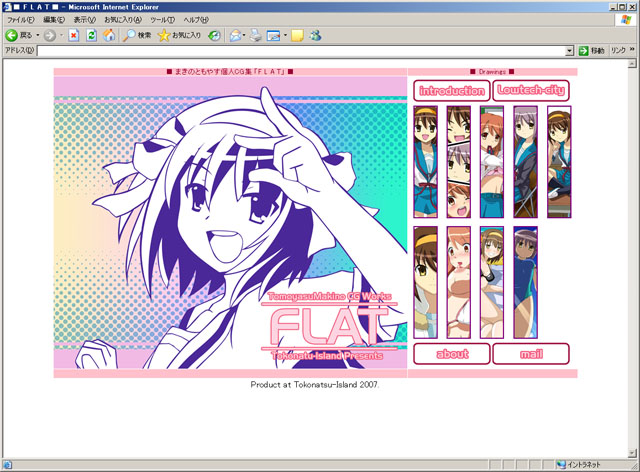
Task: Click the status bar page icon
Action: pyautogui.click(x=7, y=465)
